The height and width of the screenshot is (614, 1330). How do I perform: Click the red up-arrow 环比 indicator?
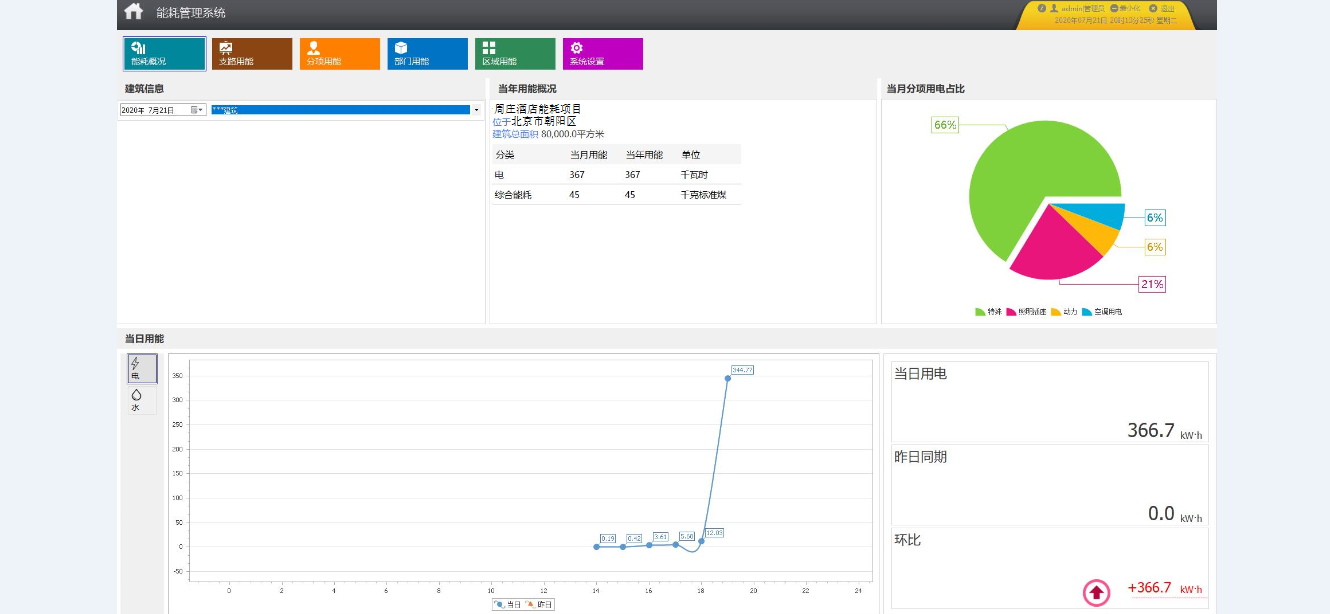pyautogui.click(x=1096, y=593)
